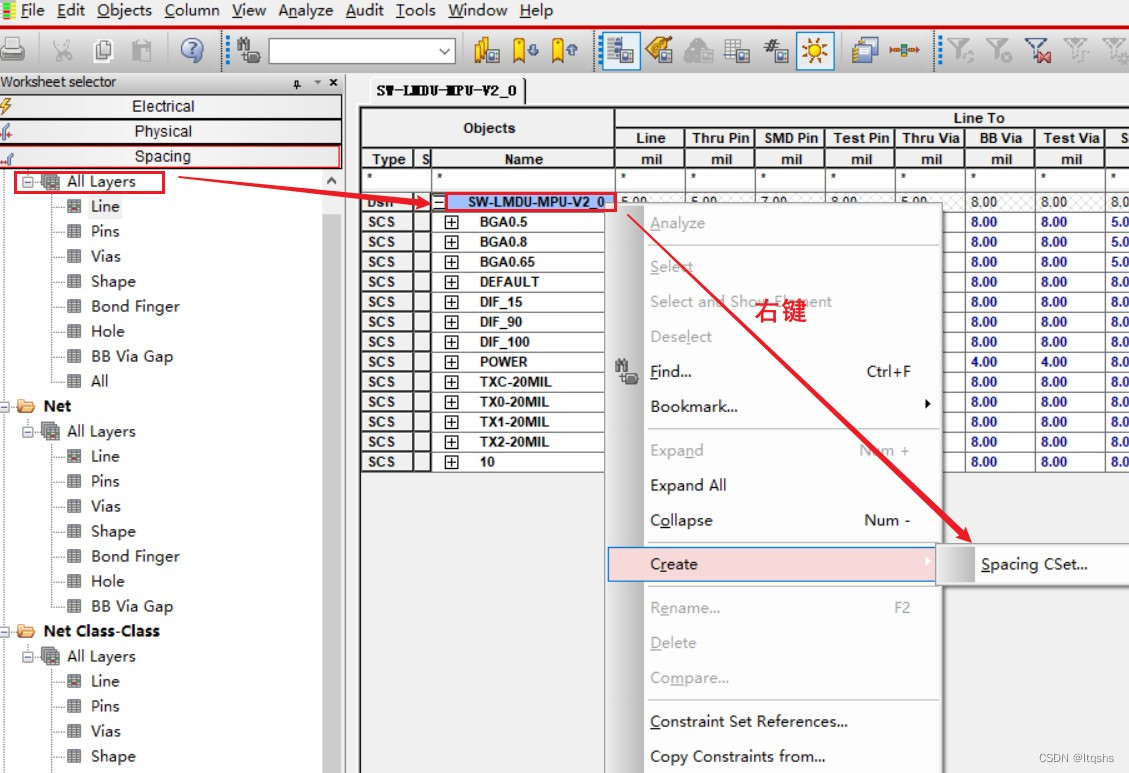1129x773 pixels.
Task: Choose Spacing CSet... from Create submenu
Action: pos(1033,564)
